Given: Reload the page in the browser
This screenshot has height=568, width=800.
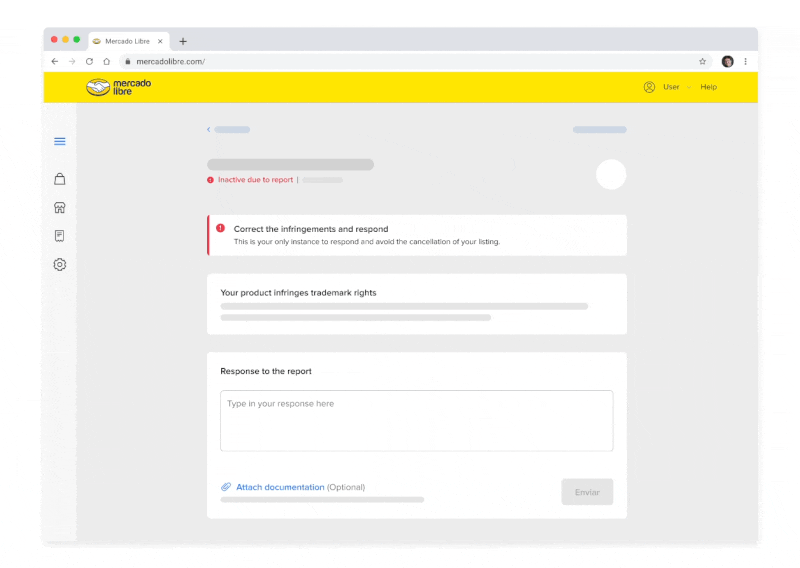Looking at the screenshot, I should (x=89, y=61).
